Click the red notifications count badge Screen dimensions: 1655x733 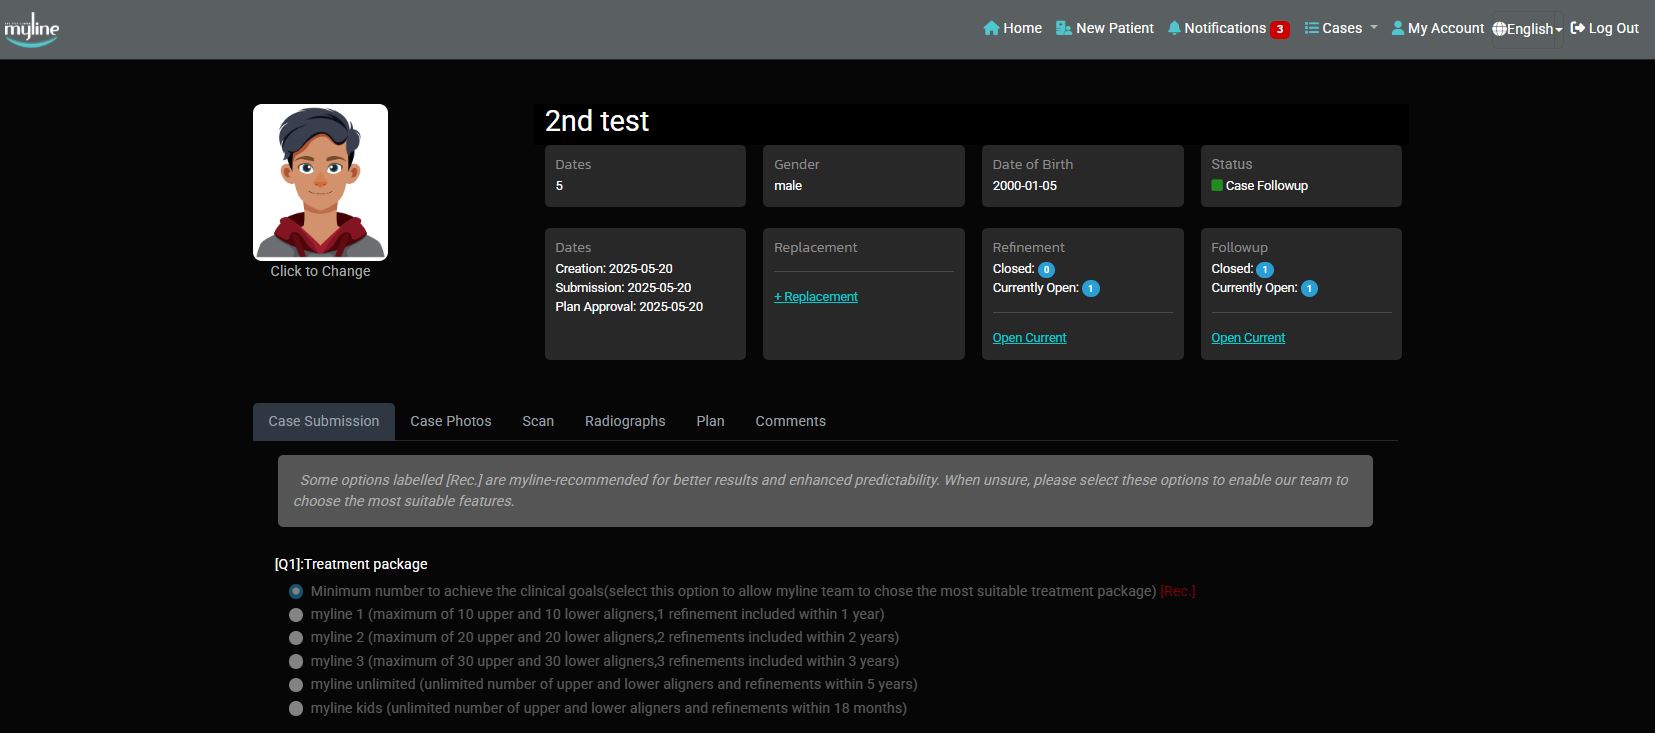point(1279,29)
